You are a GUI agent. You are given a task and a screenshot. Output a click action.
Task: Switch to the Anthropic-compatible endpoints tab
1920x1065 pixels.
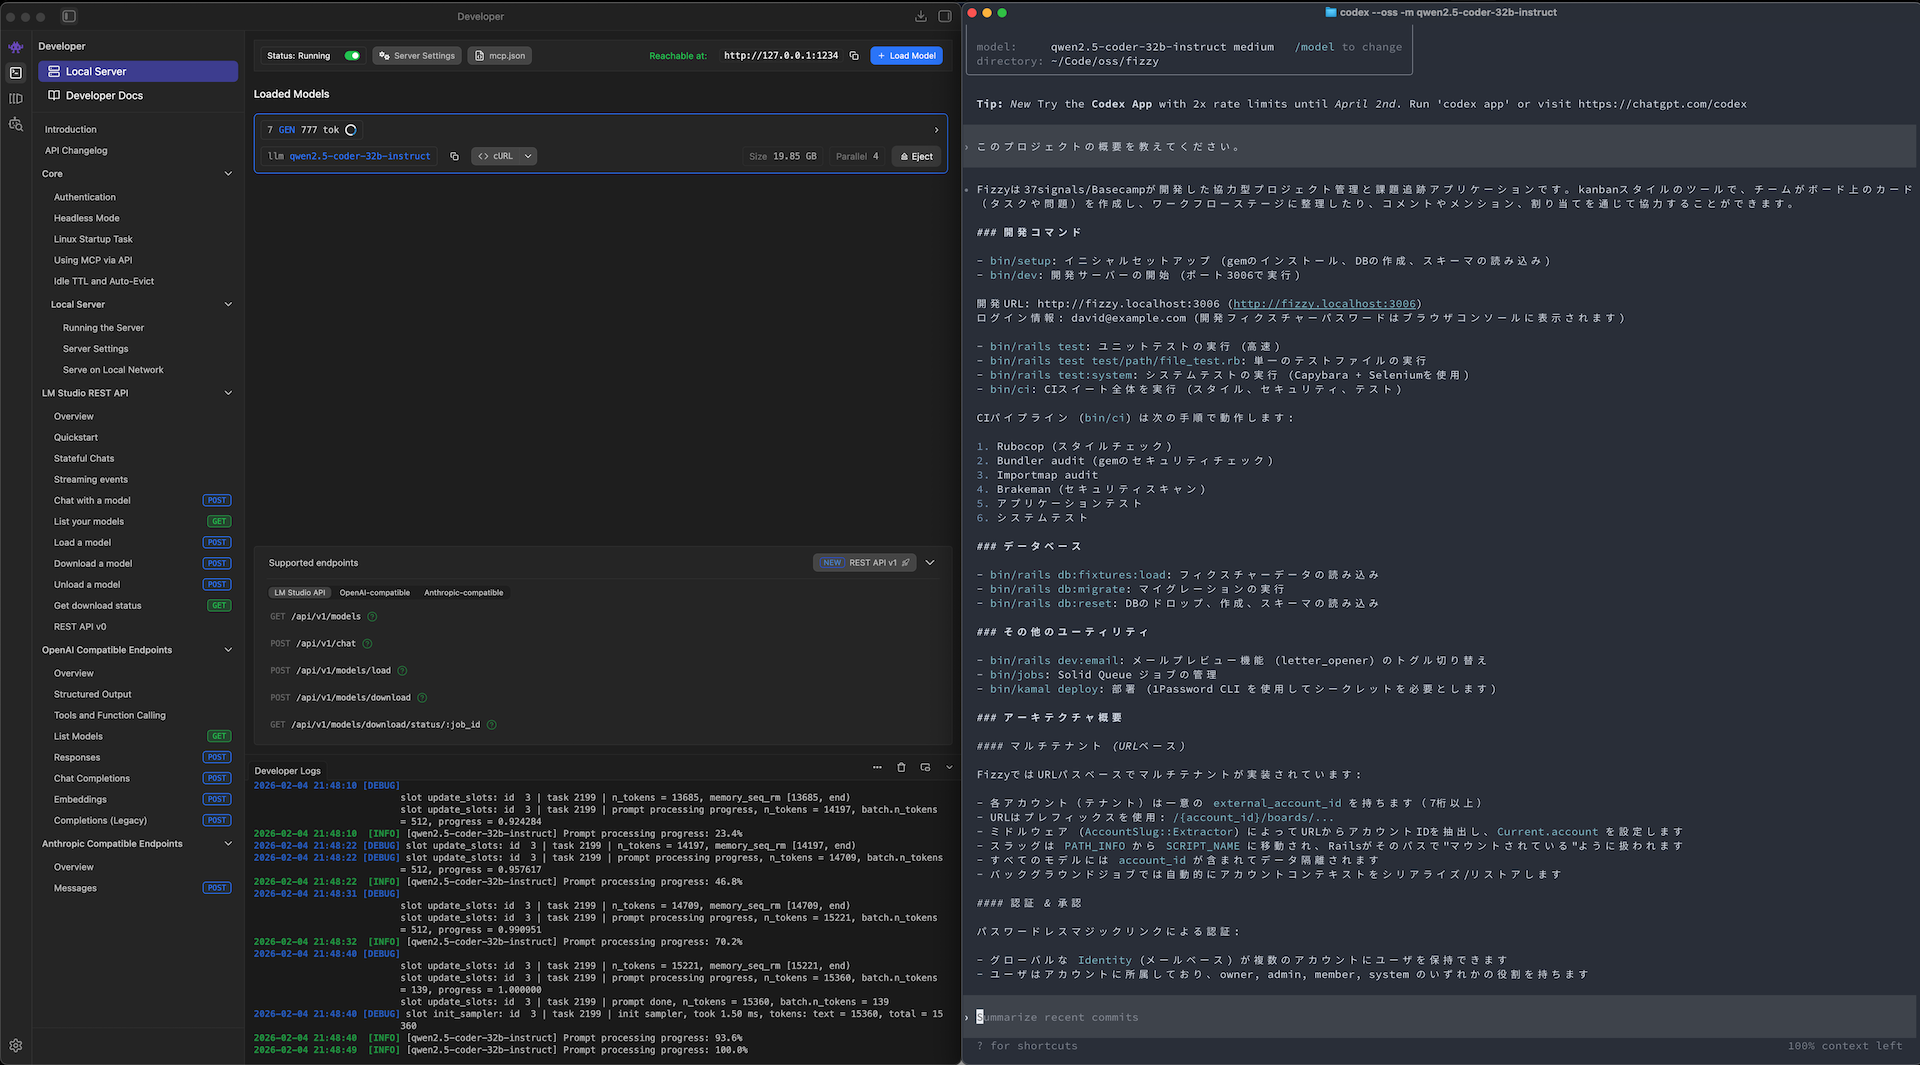tap(463, 593)
